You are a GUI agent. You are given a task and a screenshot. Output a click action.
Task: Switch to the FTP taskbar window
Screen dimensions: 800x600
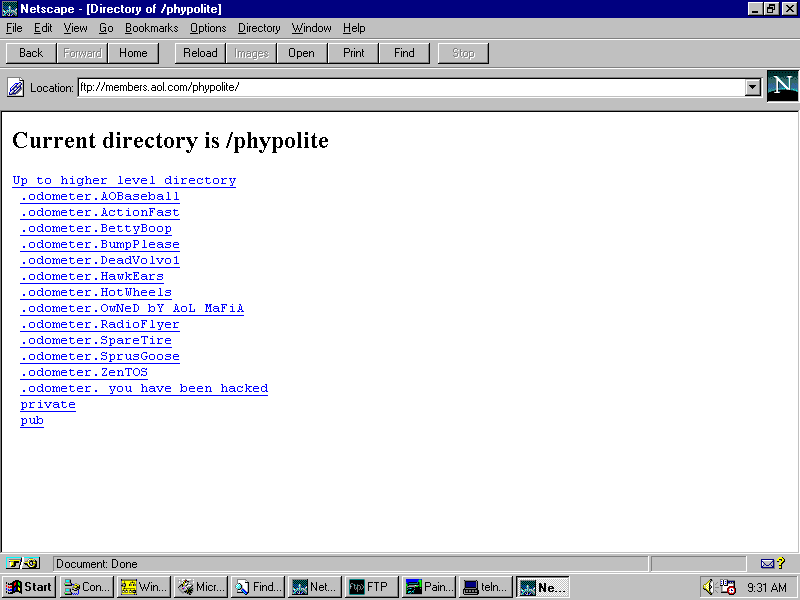tap(372, 587)
